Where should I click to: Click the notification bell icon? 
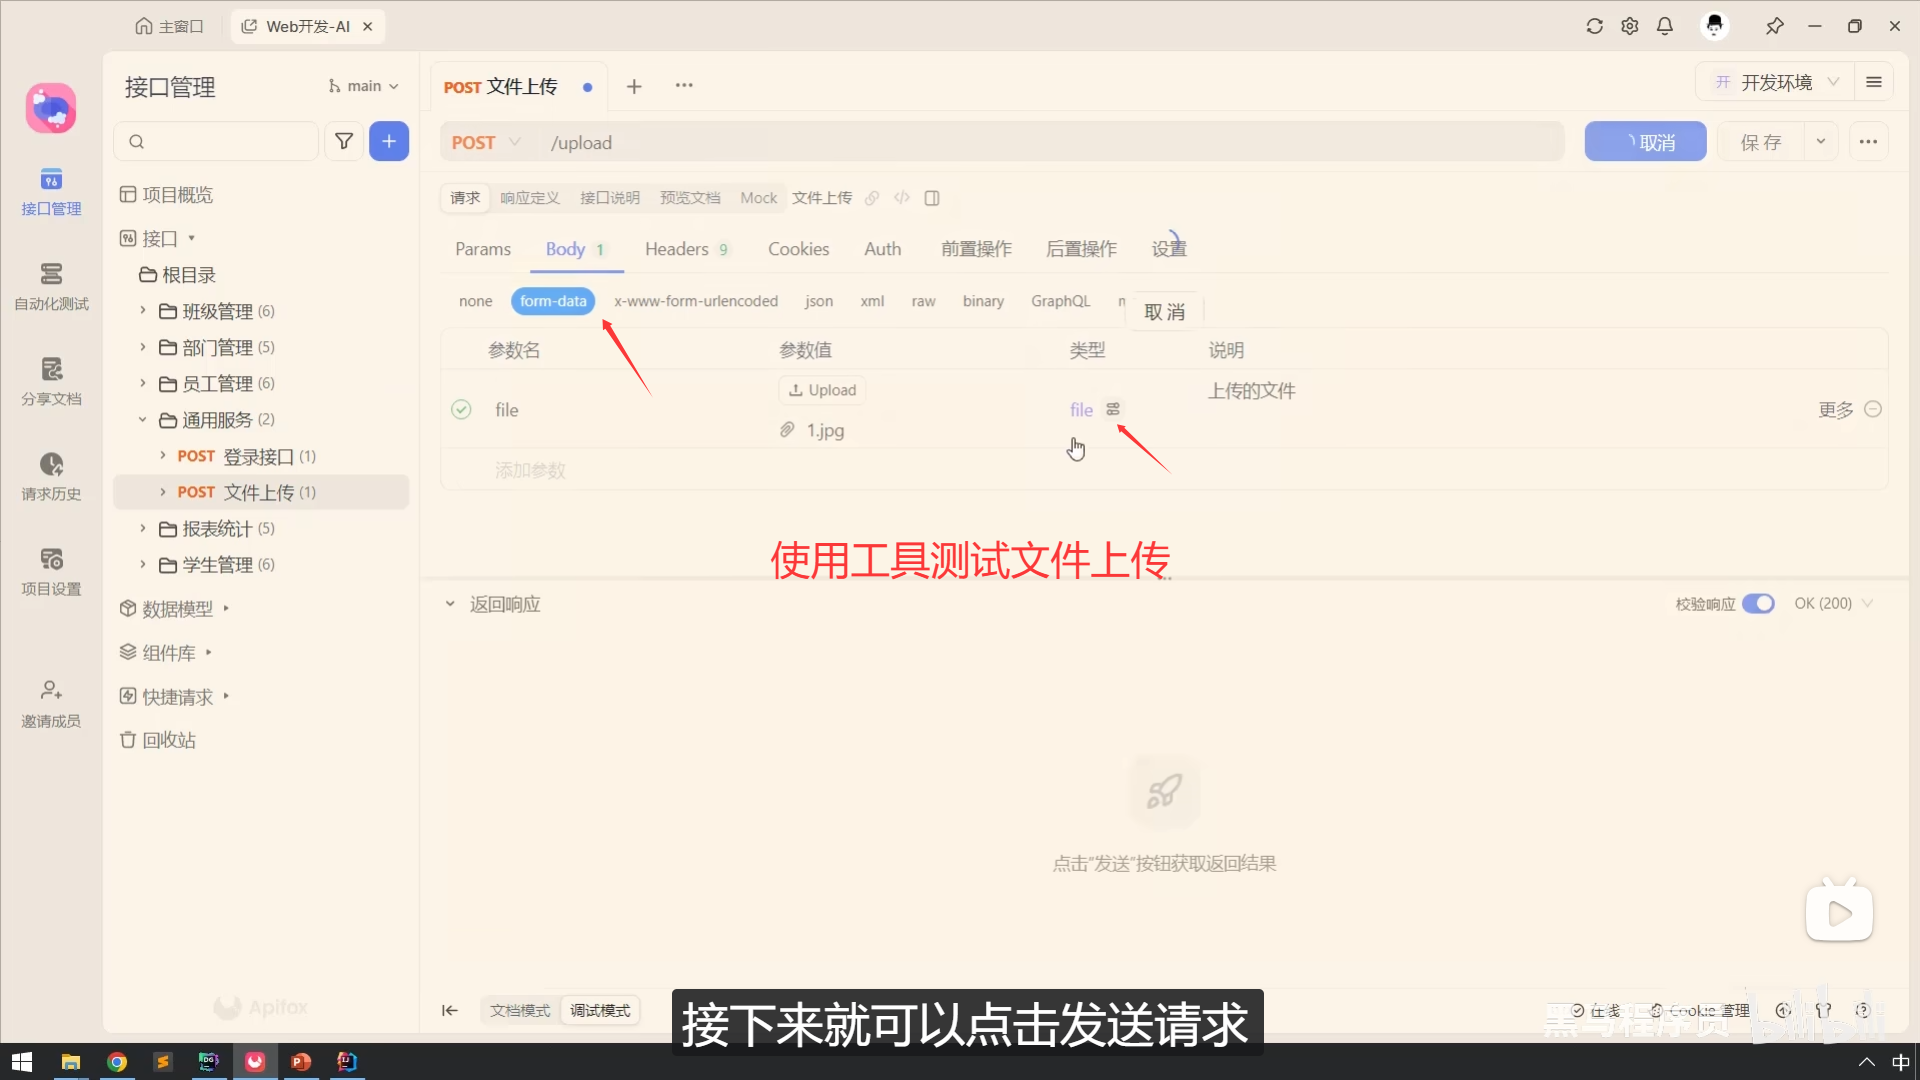point(1665,26)
